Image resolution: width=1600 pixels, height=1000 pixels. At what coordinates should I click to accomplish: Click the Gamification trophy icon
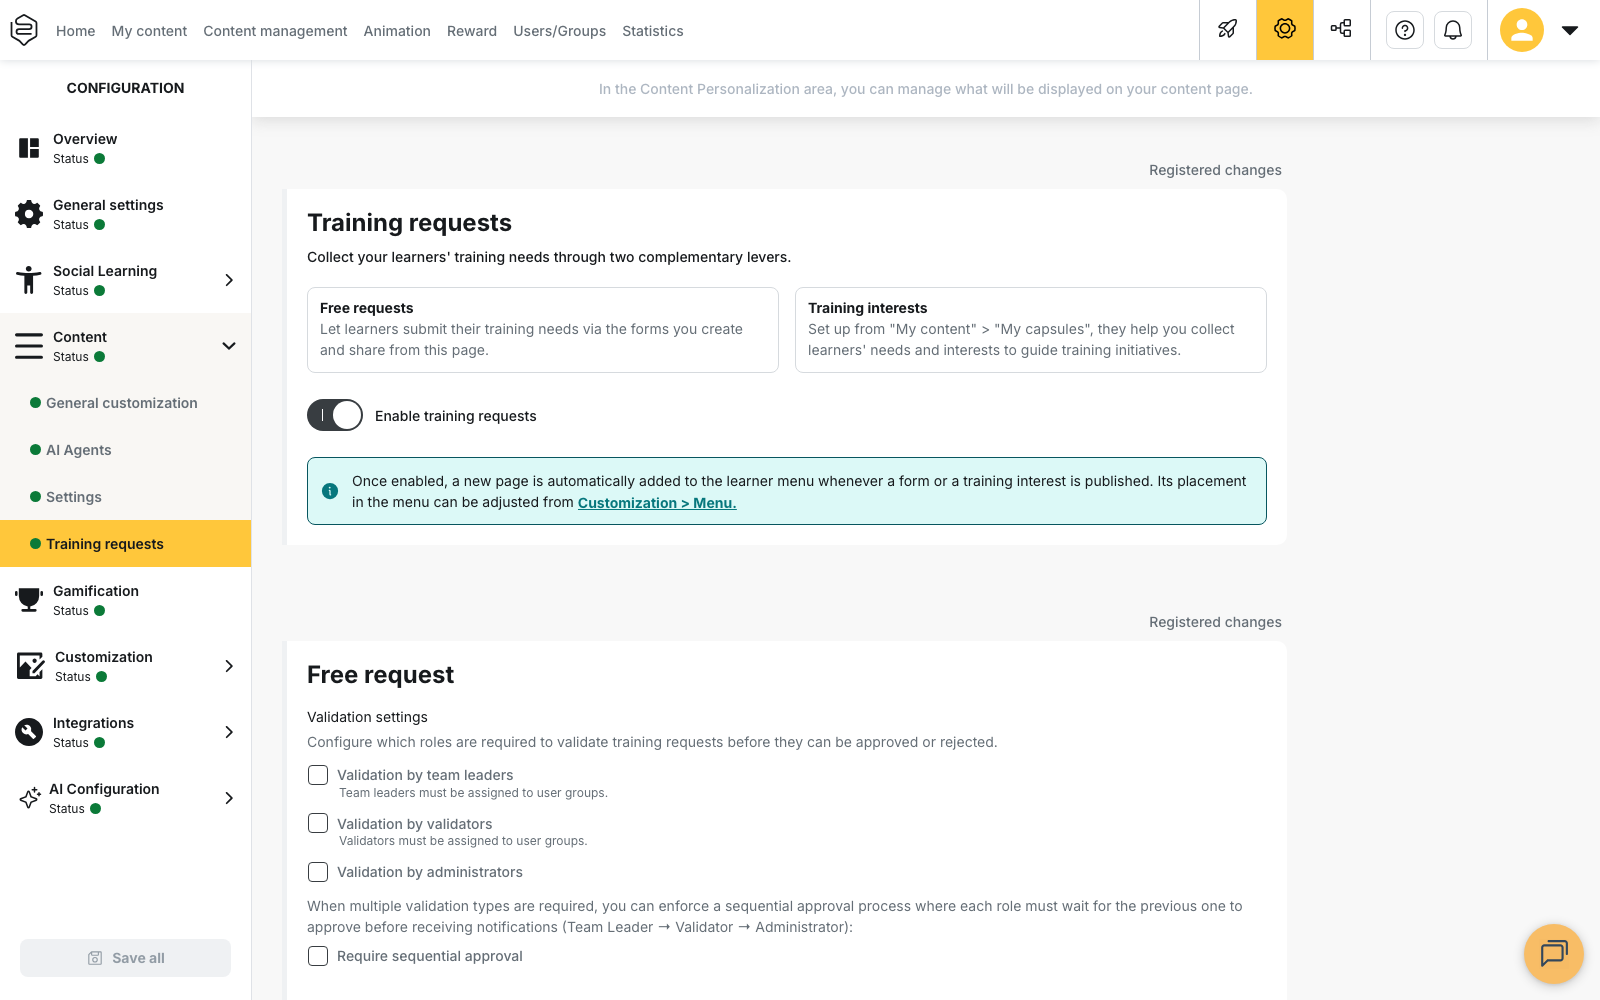coord(29,600)
